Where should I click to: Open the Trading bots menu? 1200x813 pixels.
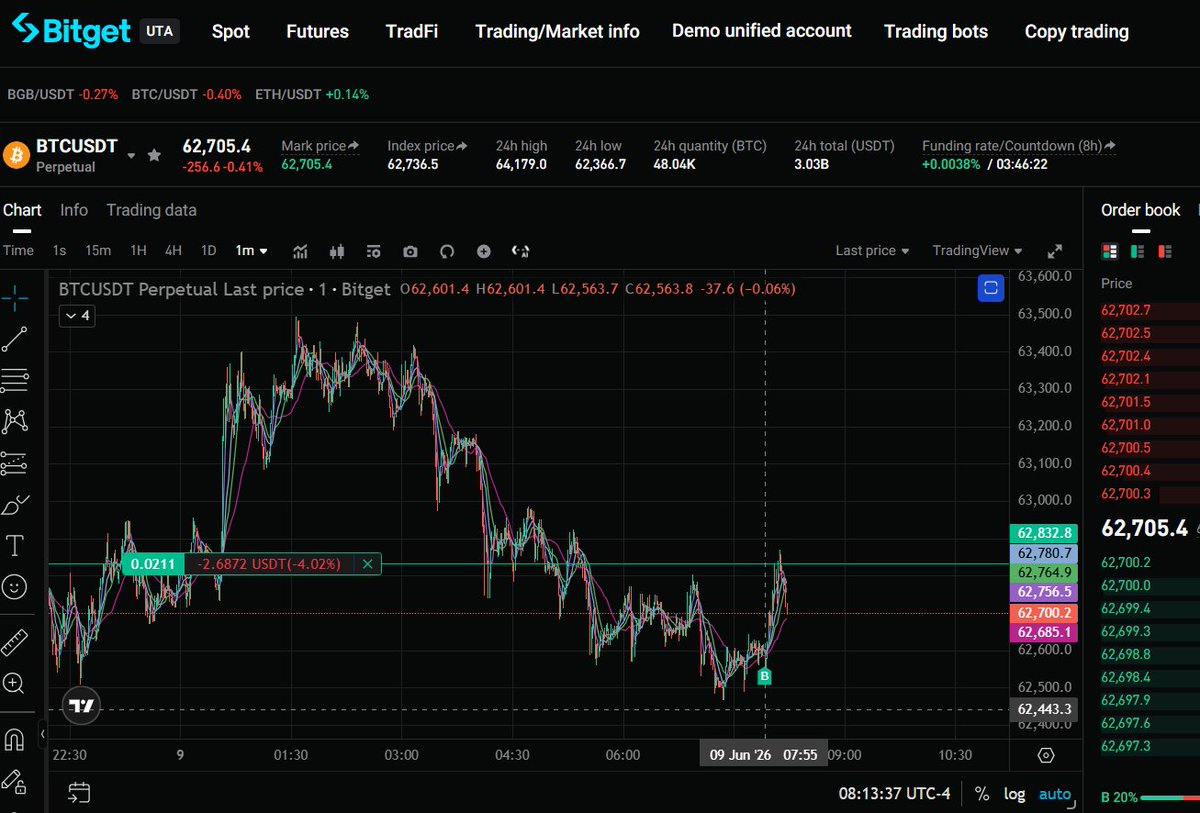click(936, 31)
